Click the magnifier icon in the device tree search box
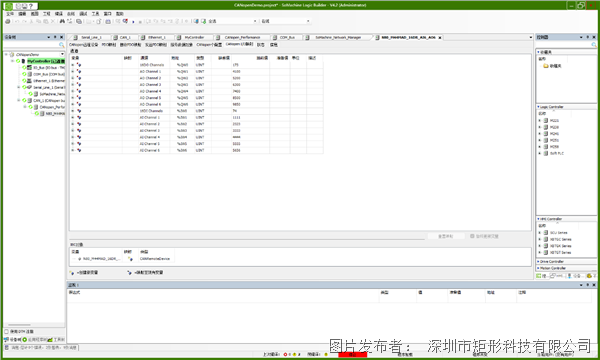 61,45
